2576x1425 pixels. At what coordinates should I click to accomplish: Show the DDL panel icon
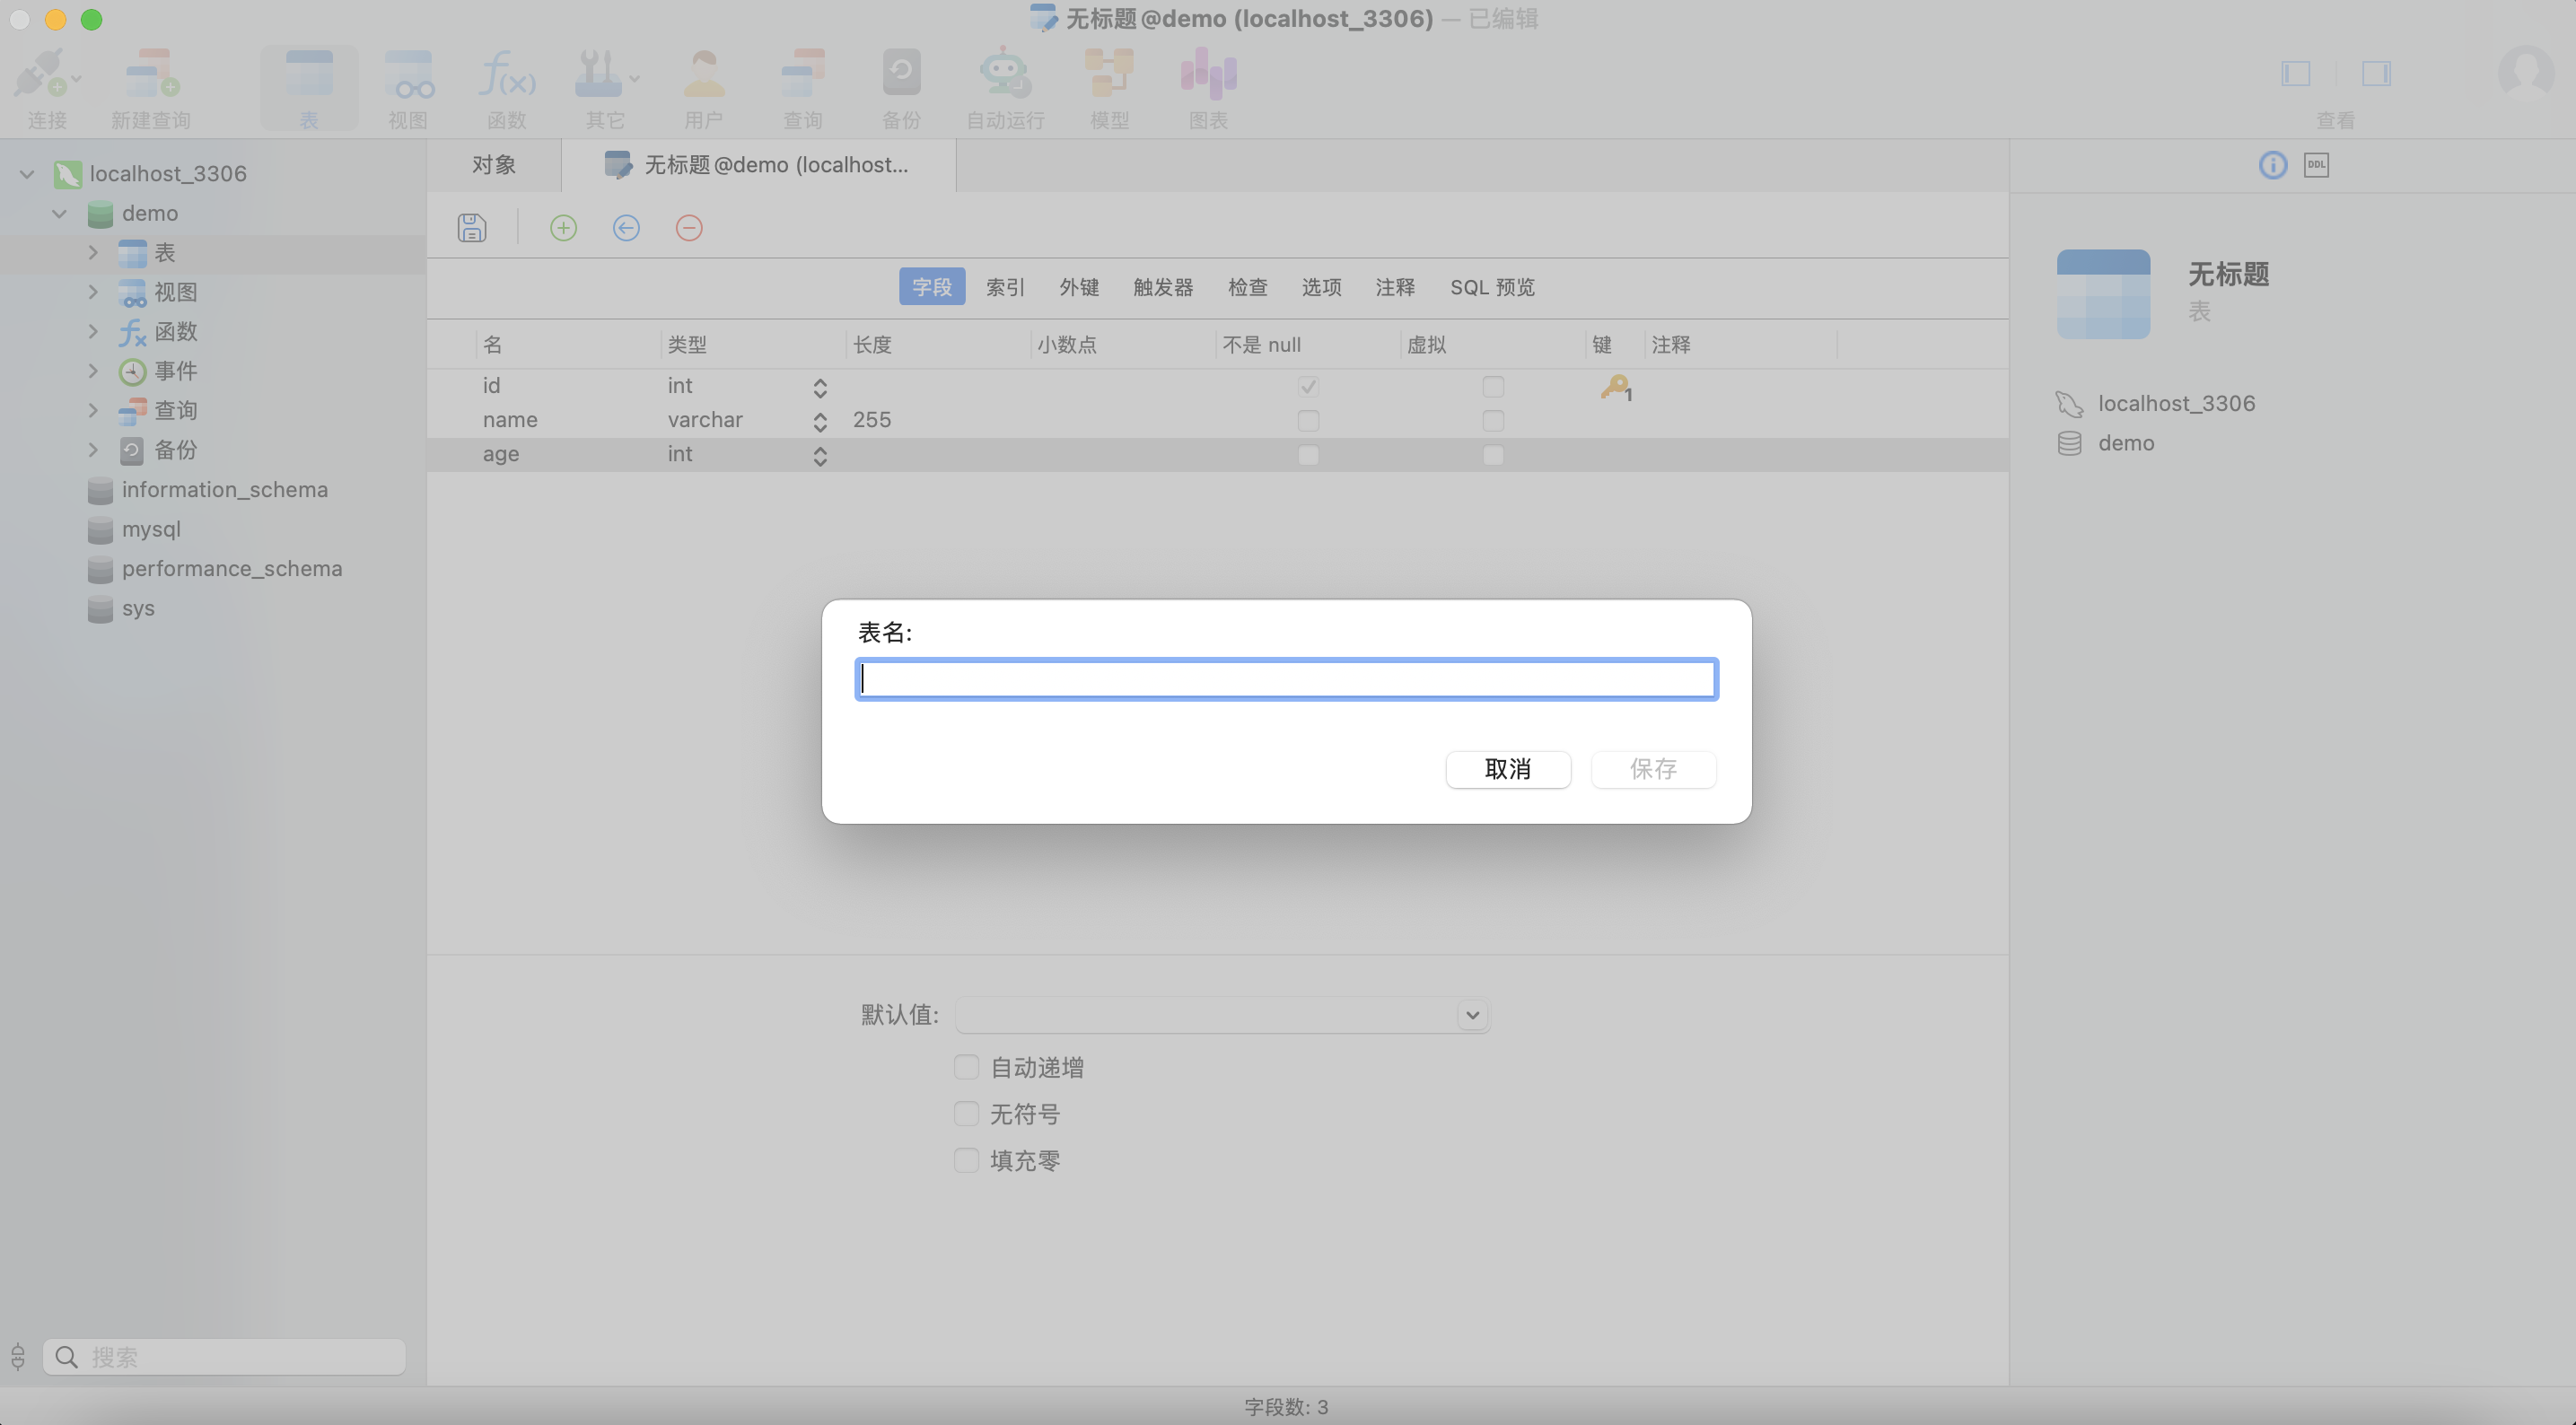[2316, 165]
